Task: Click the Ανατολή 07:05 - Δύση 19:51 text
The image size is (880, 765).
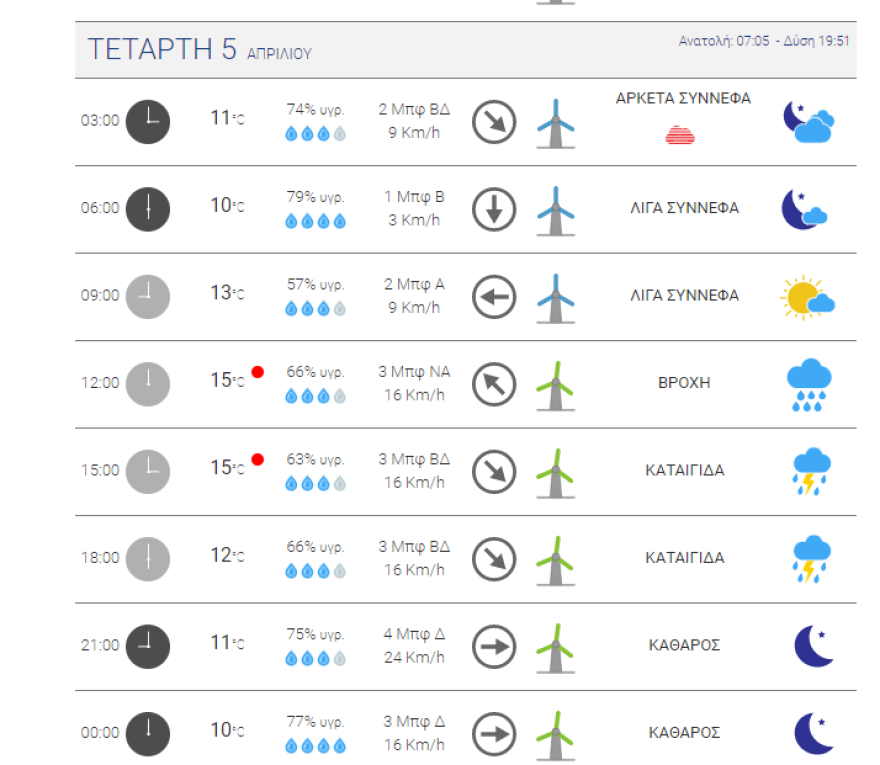Action: point(764,41)
